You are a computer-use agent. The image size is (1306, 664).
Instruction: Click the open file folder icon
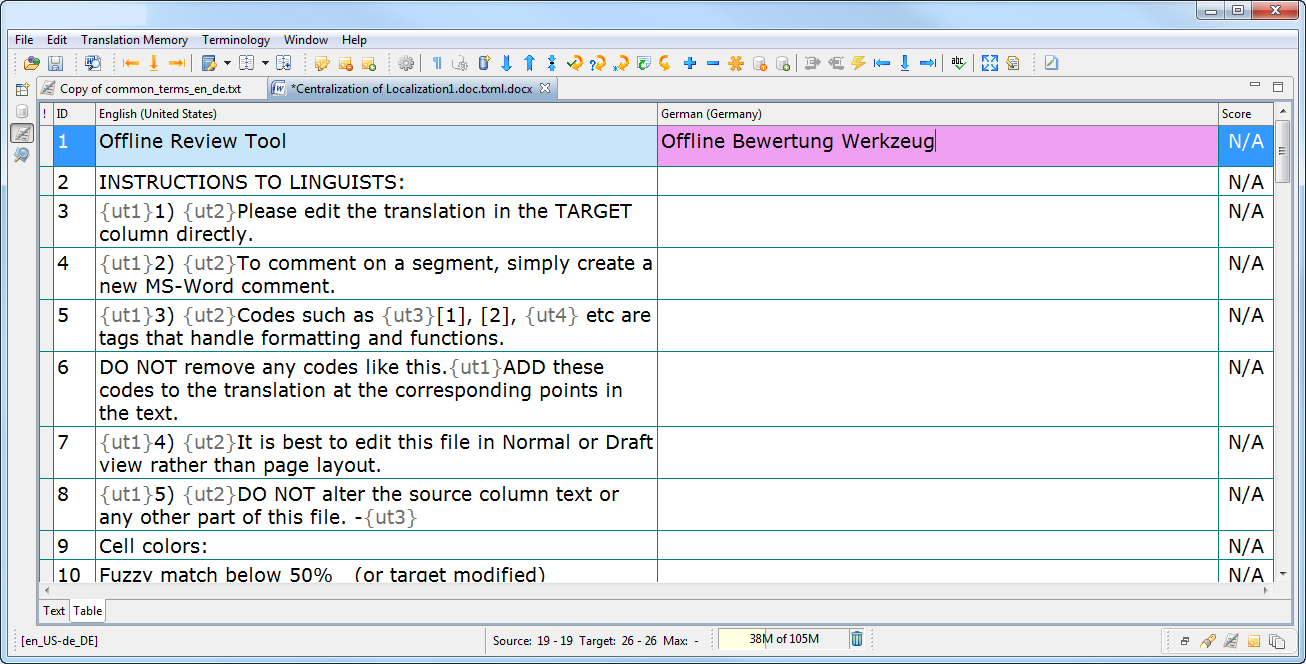click(x=32, y=63)
